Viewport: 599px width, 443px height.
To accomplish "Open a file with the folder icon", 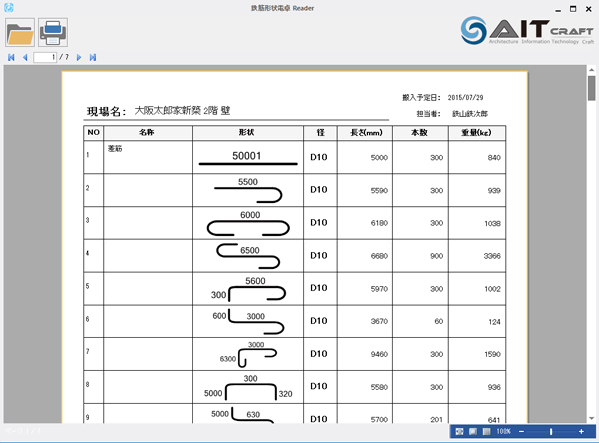I will coord(20,32).
